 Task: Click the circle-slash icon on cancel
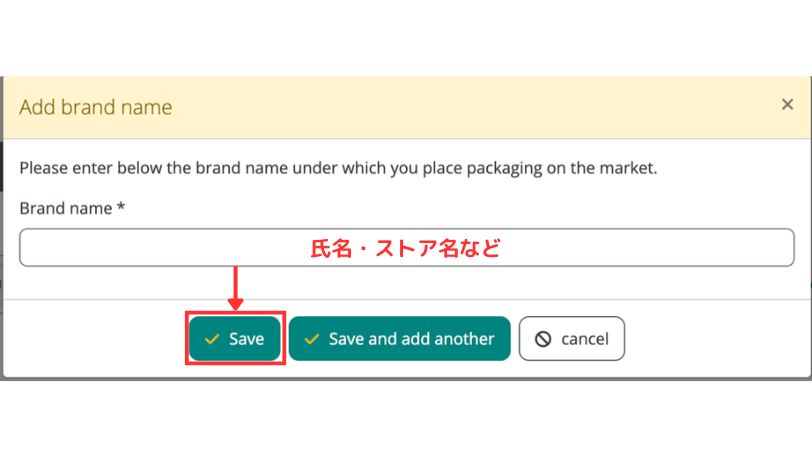[x=543, y=339]
